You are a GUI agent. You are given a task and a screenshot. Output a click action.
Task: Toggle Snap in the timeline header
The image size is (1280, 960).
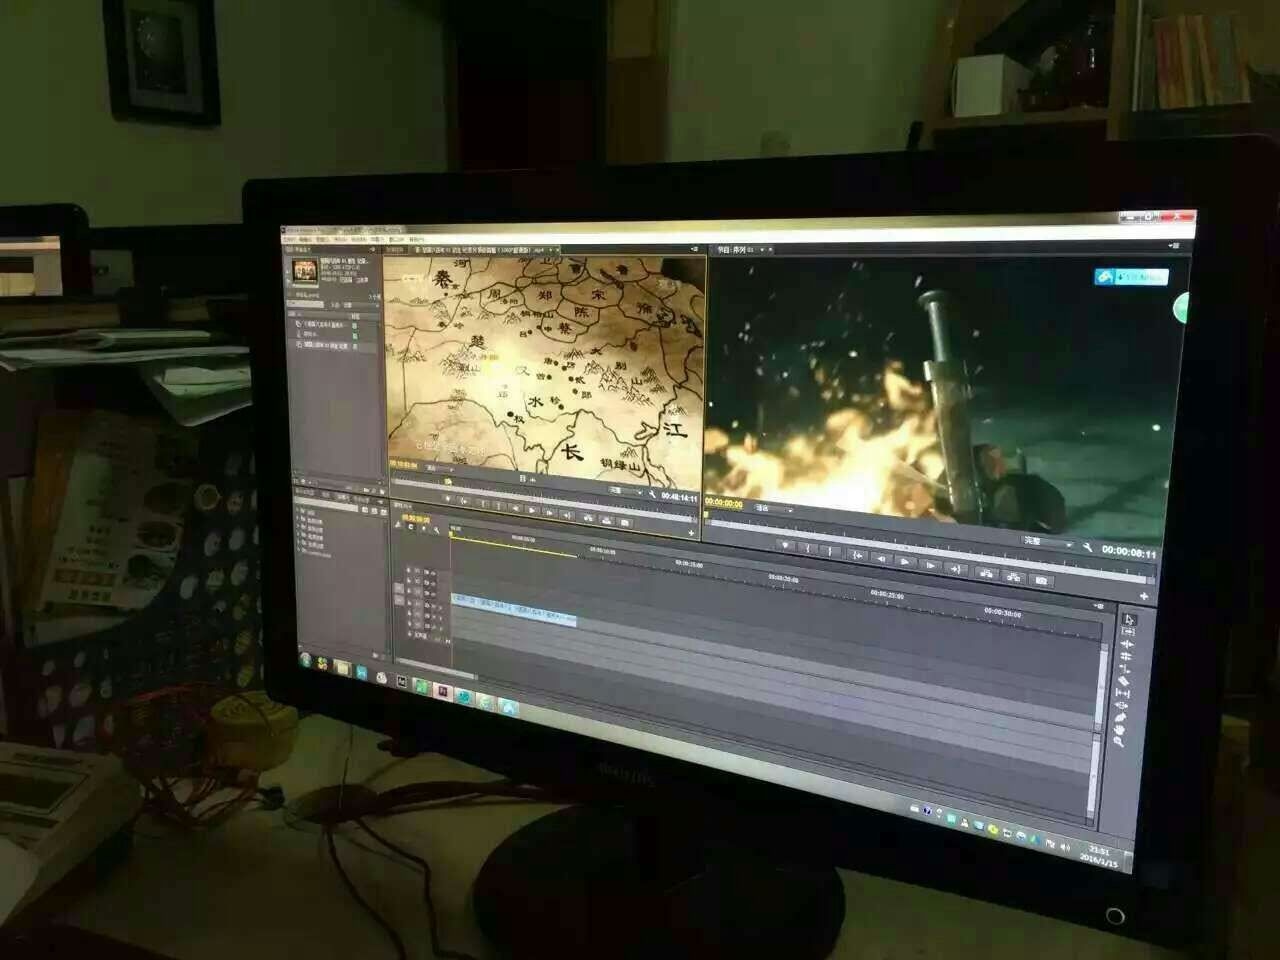click(x=411, y=526)
